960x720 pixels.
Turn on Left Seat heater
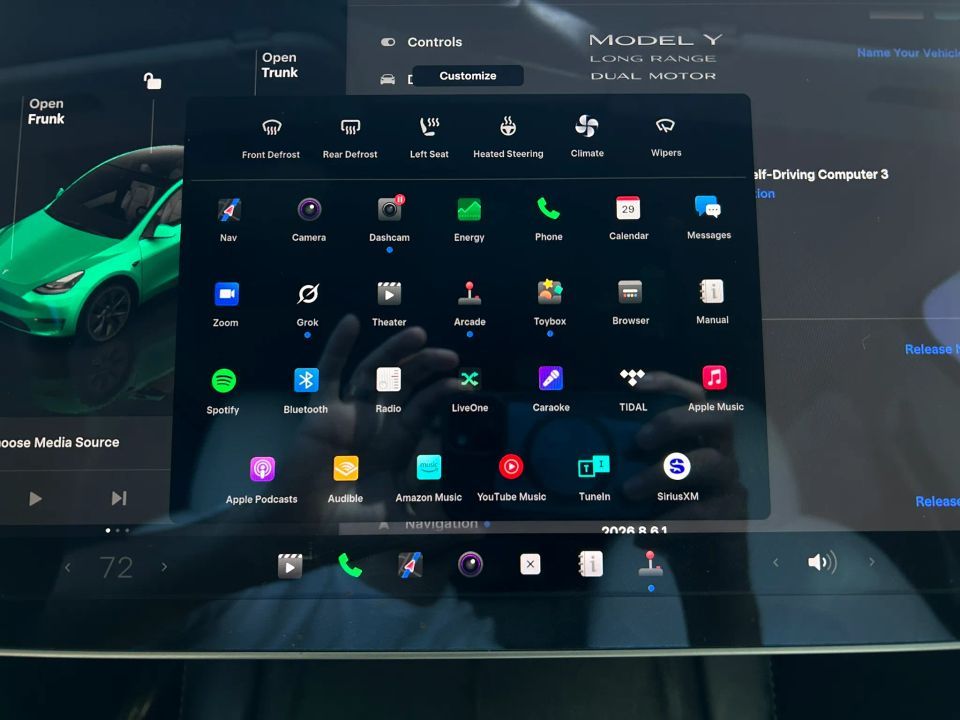pos(429,137)
